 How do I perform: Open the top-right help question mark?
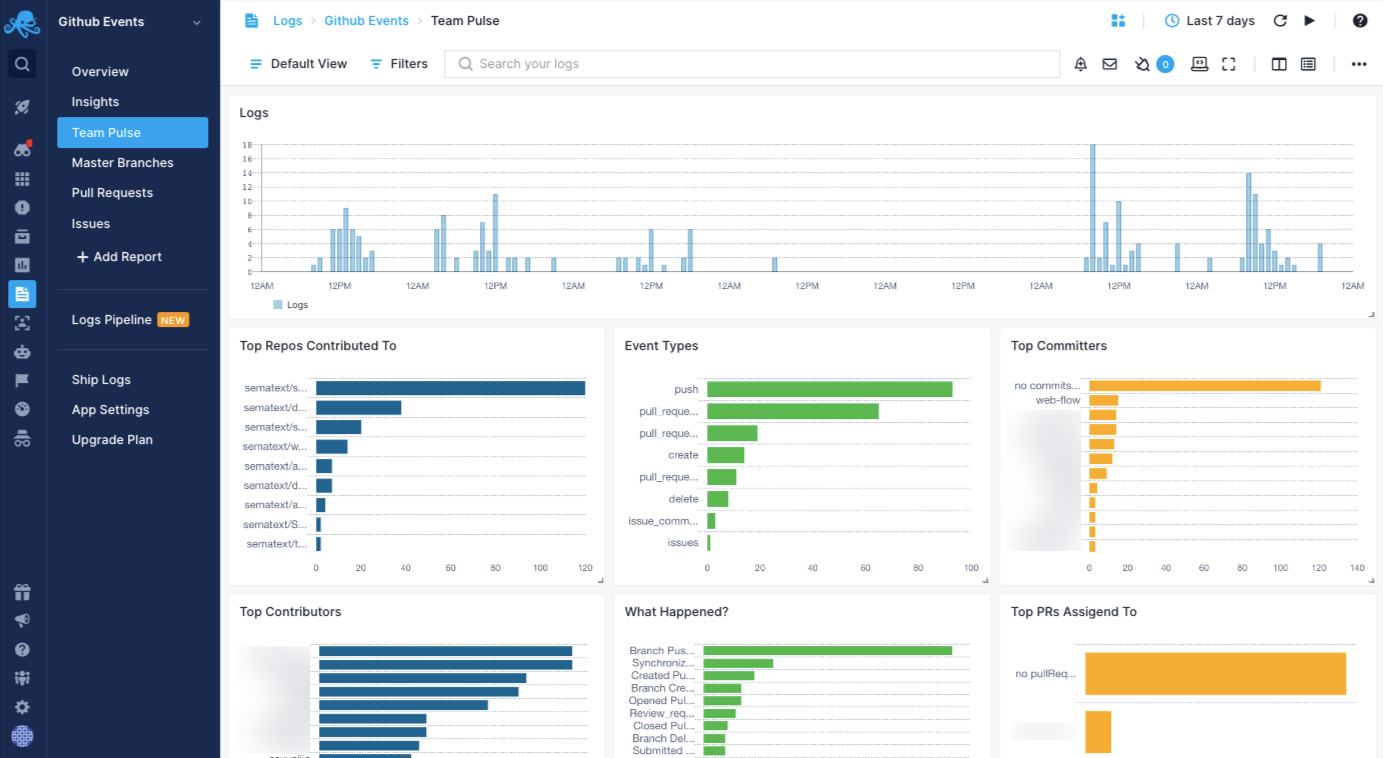[x=1360, y=21]
